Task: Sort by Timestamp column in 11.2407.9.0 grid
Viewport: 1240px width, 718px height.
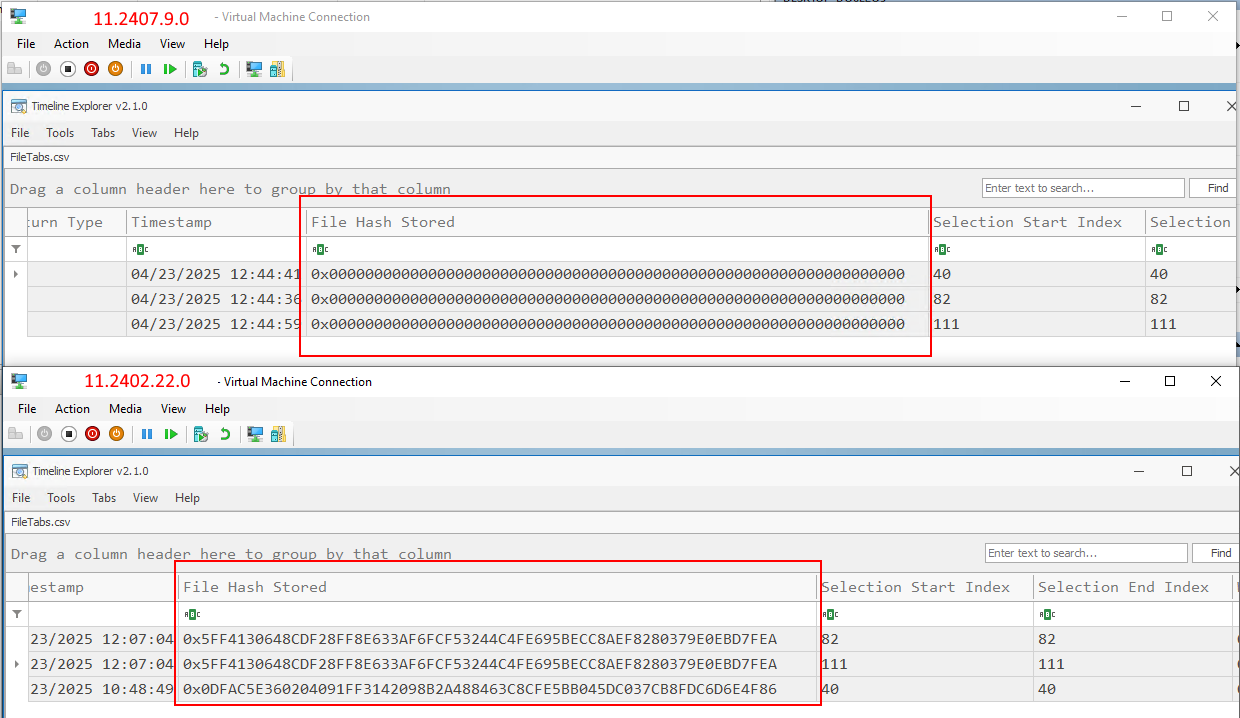Action: click(x=215, y=222)
